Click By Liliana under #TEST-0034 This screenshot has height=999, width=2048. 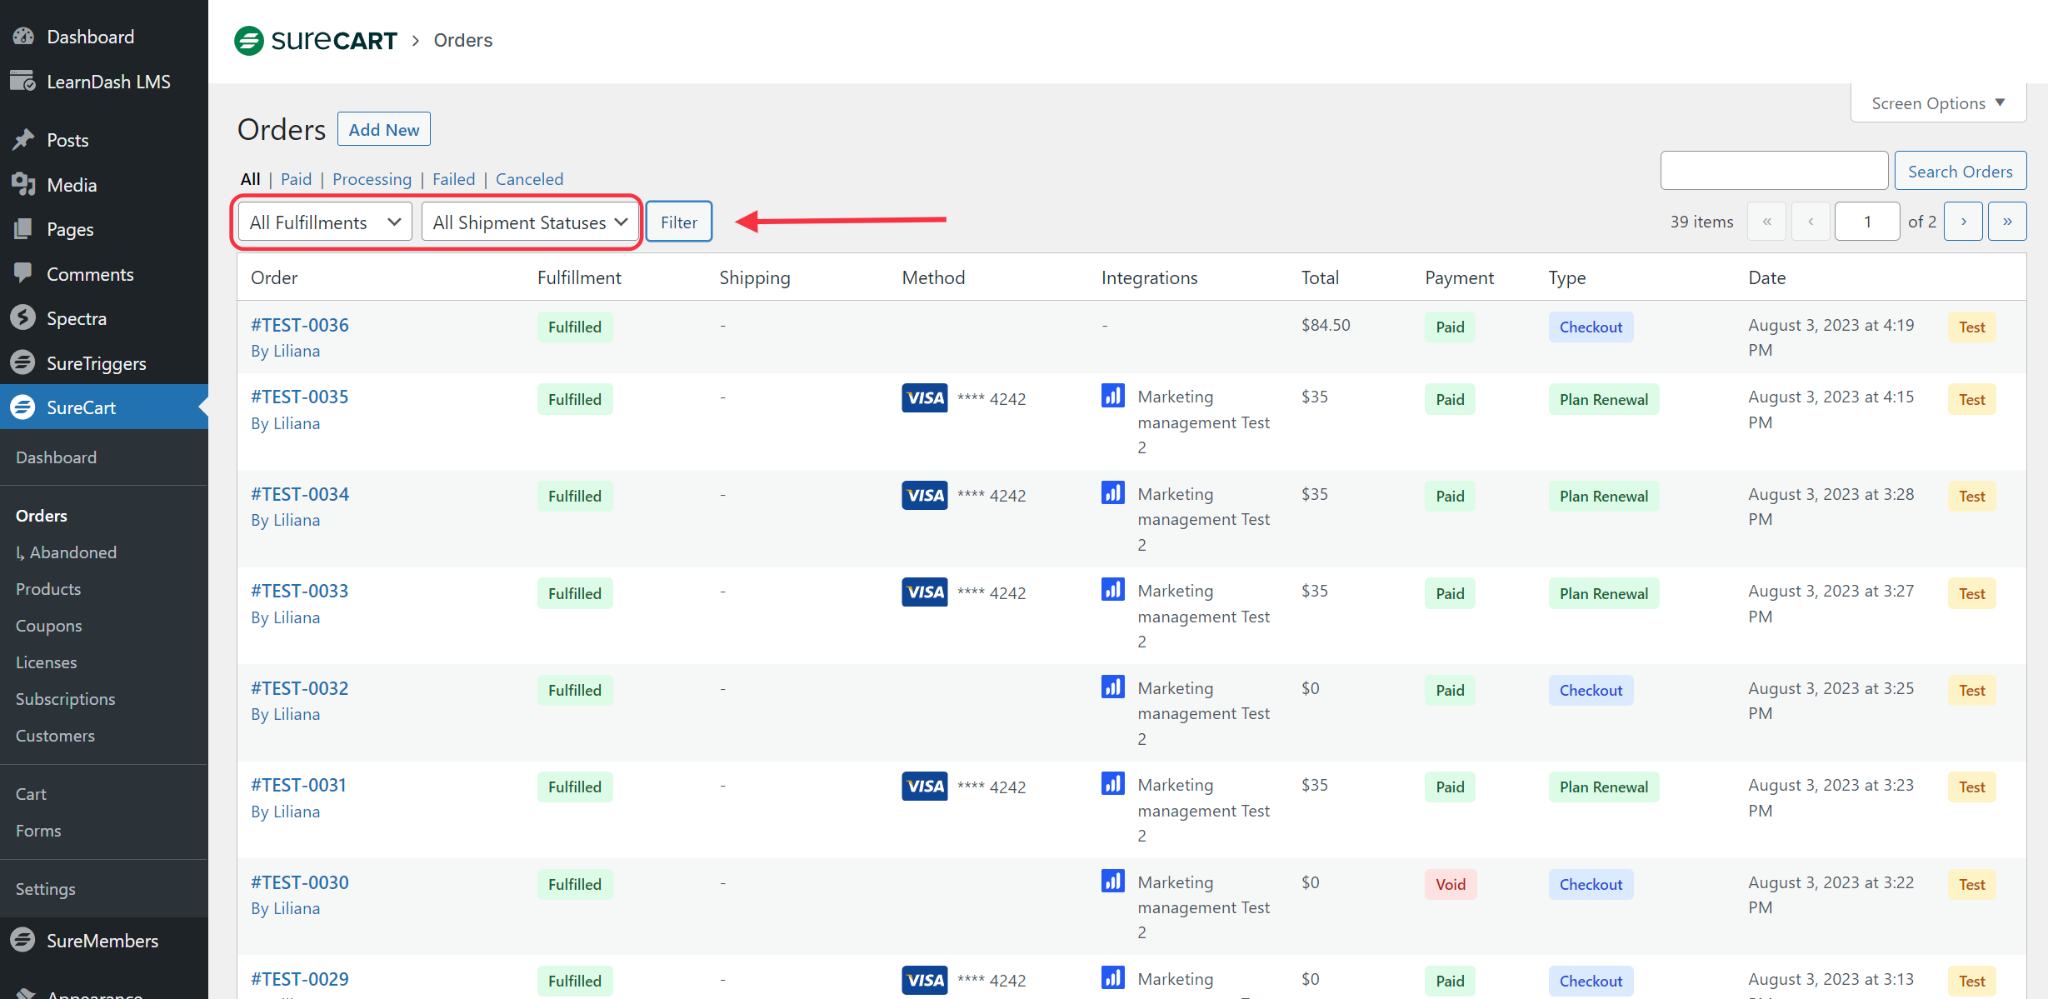click(x=285, y=520)
